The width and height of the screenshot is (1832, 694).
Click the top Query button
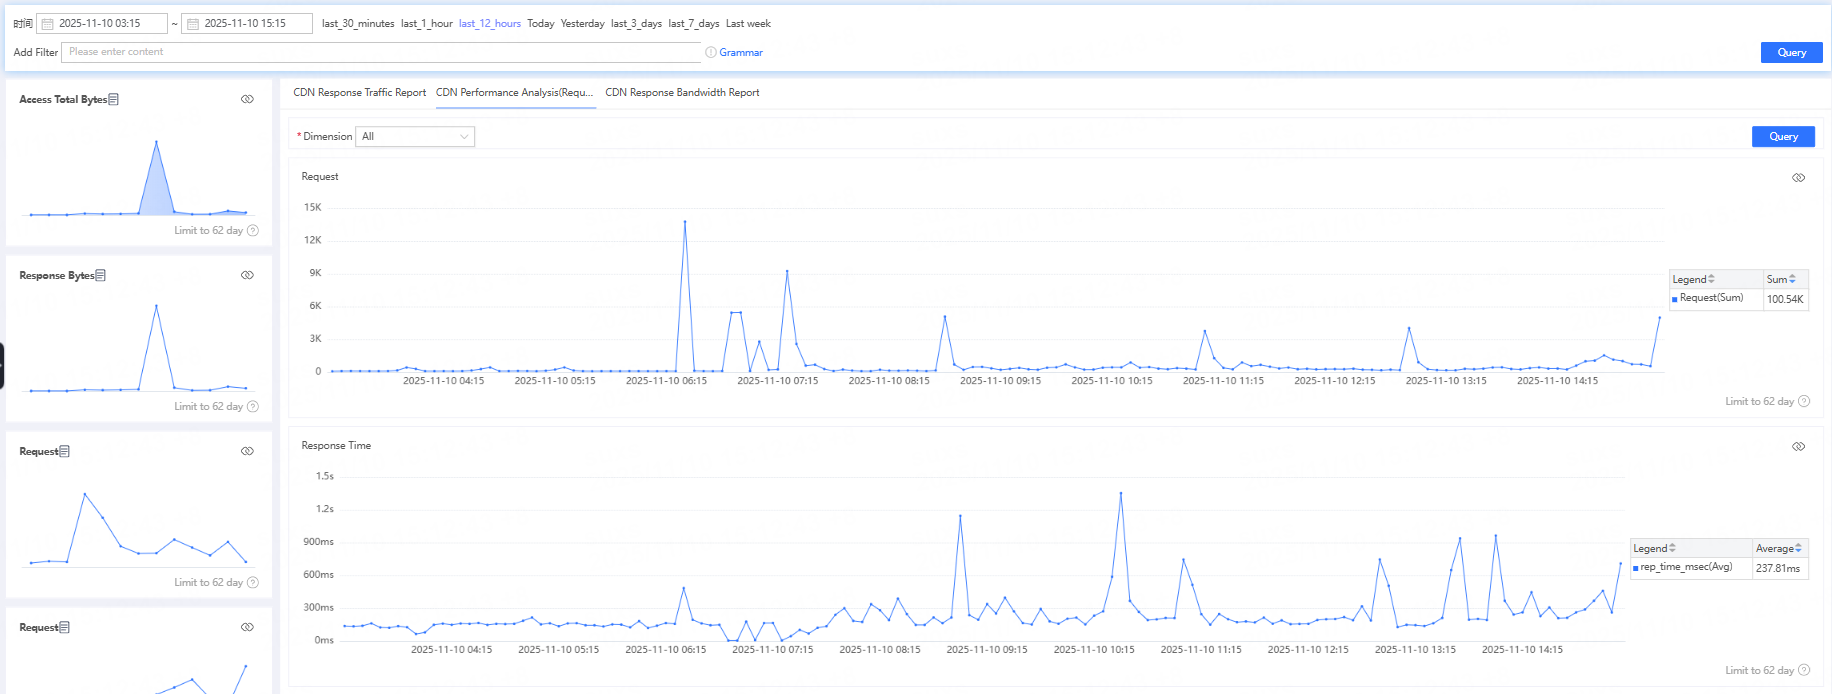coord(1791,52)
